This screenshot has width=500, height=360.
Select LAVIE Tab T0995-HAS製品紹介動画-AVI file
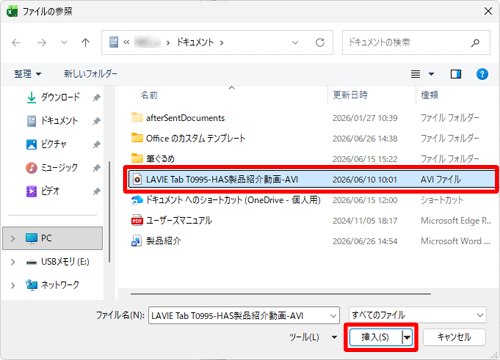point(312,179)
